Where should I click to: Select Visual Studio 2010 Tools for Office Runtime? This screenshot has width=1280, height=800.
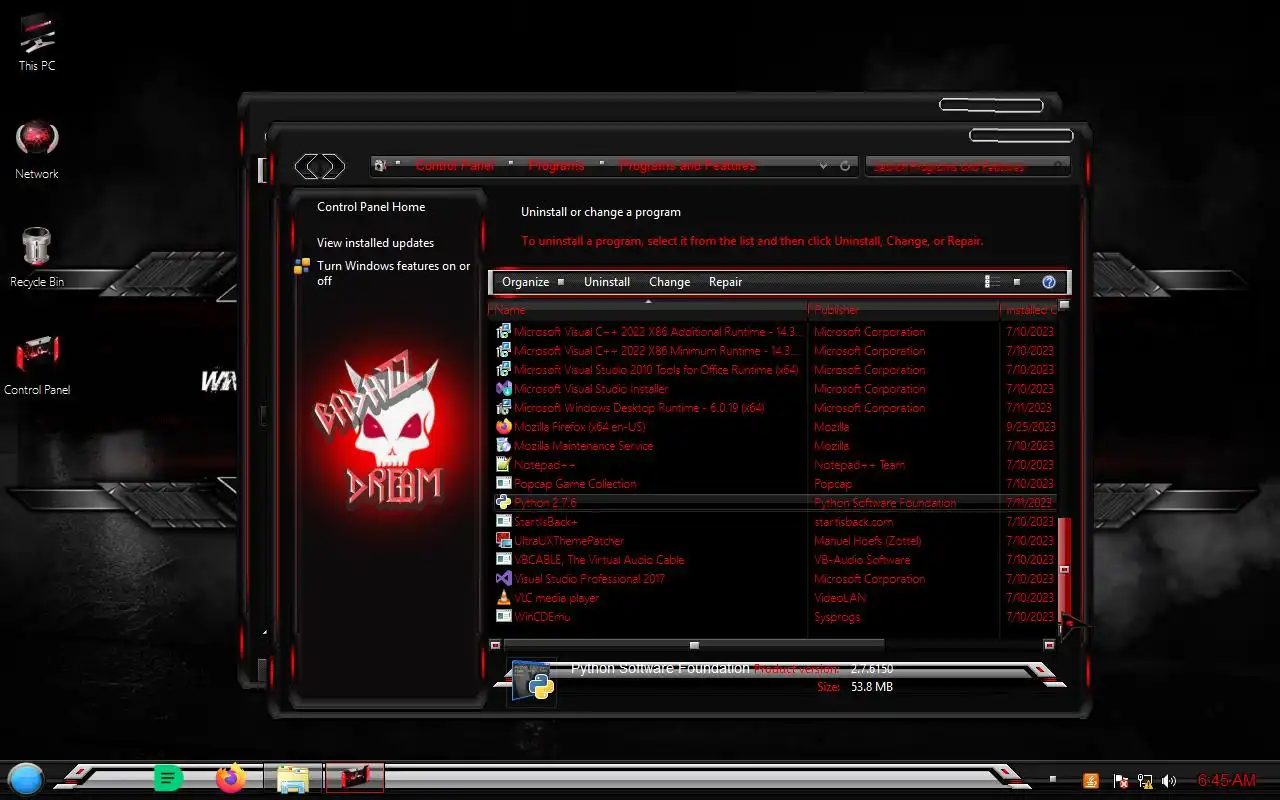click(x=775, y=370)
